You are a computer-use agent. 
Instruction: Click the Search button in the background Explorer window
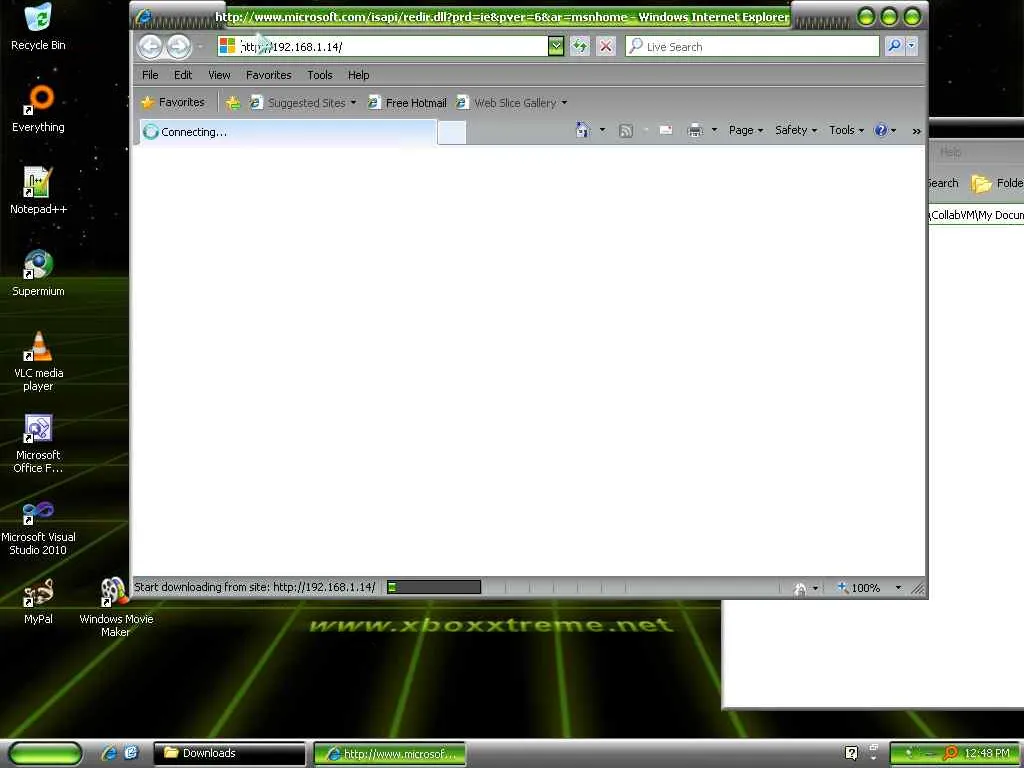[943, 184]
